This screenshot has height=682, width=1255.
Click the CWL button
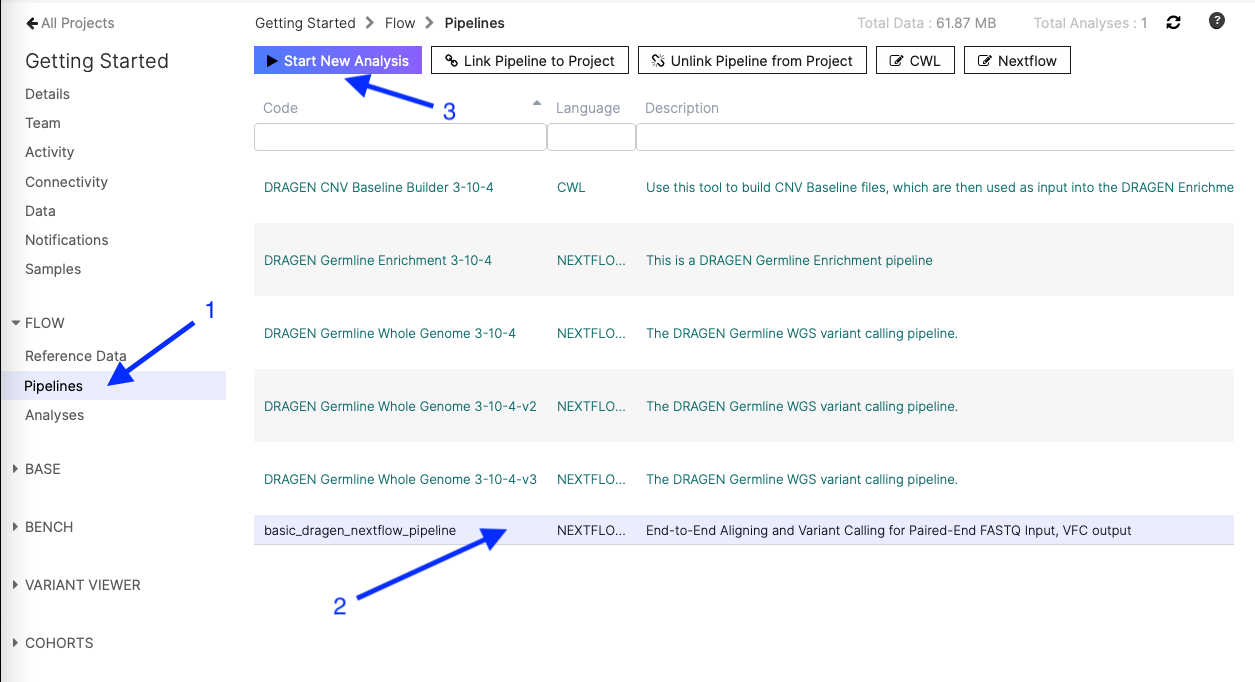pyautogui.click(x=915, y=61)
